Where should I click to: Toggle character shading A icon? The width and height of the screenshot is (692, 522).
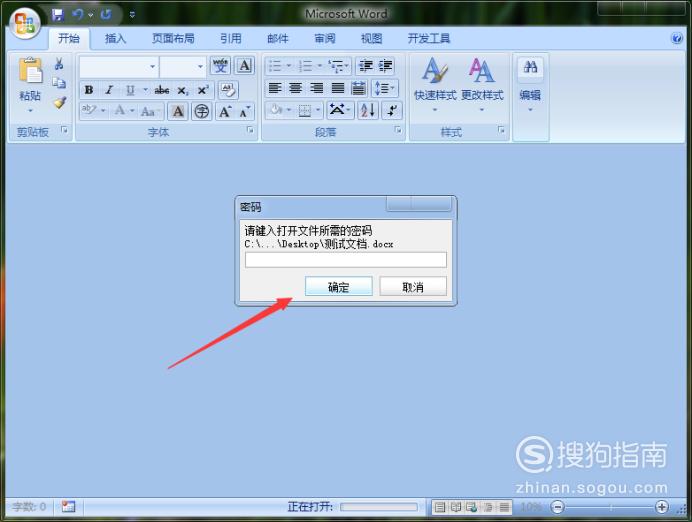click(178, 111)
